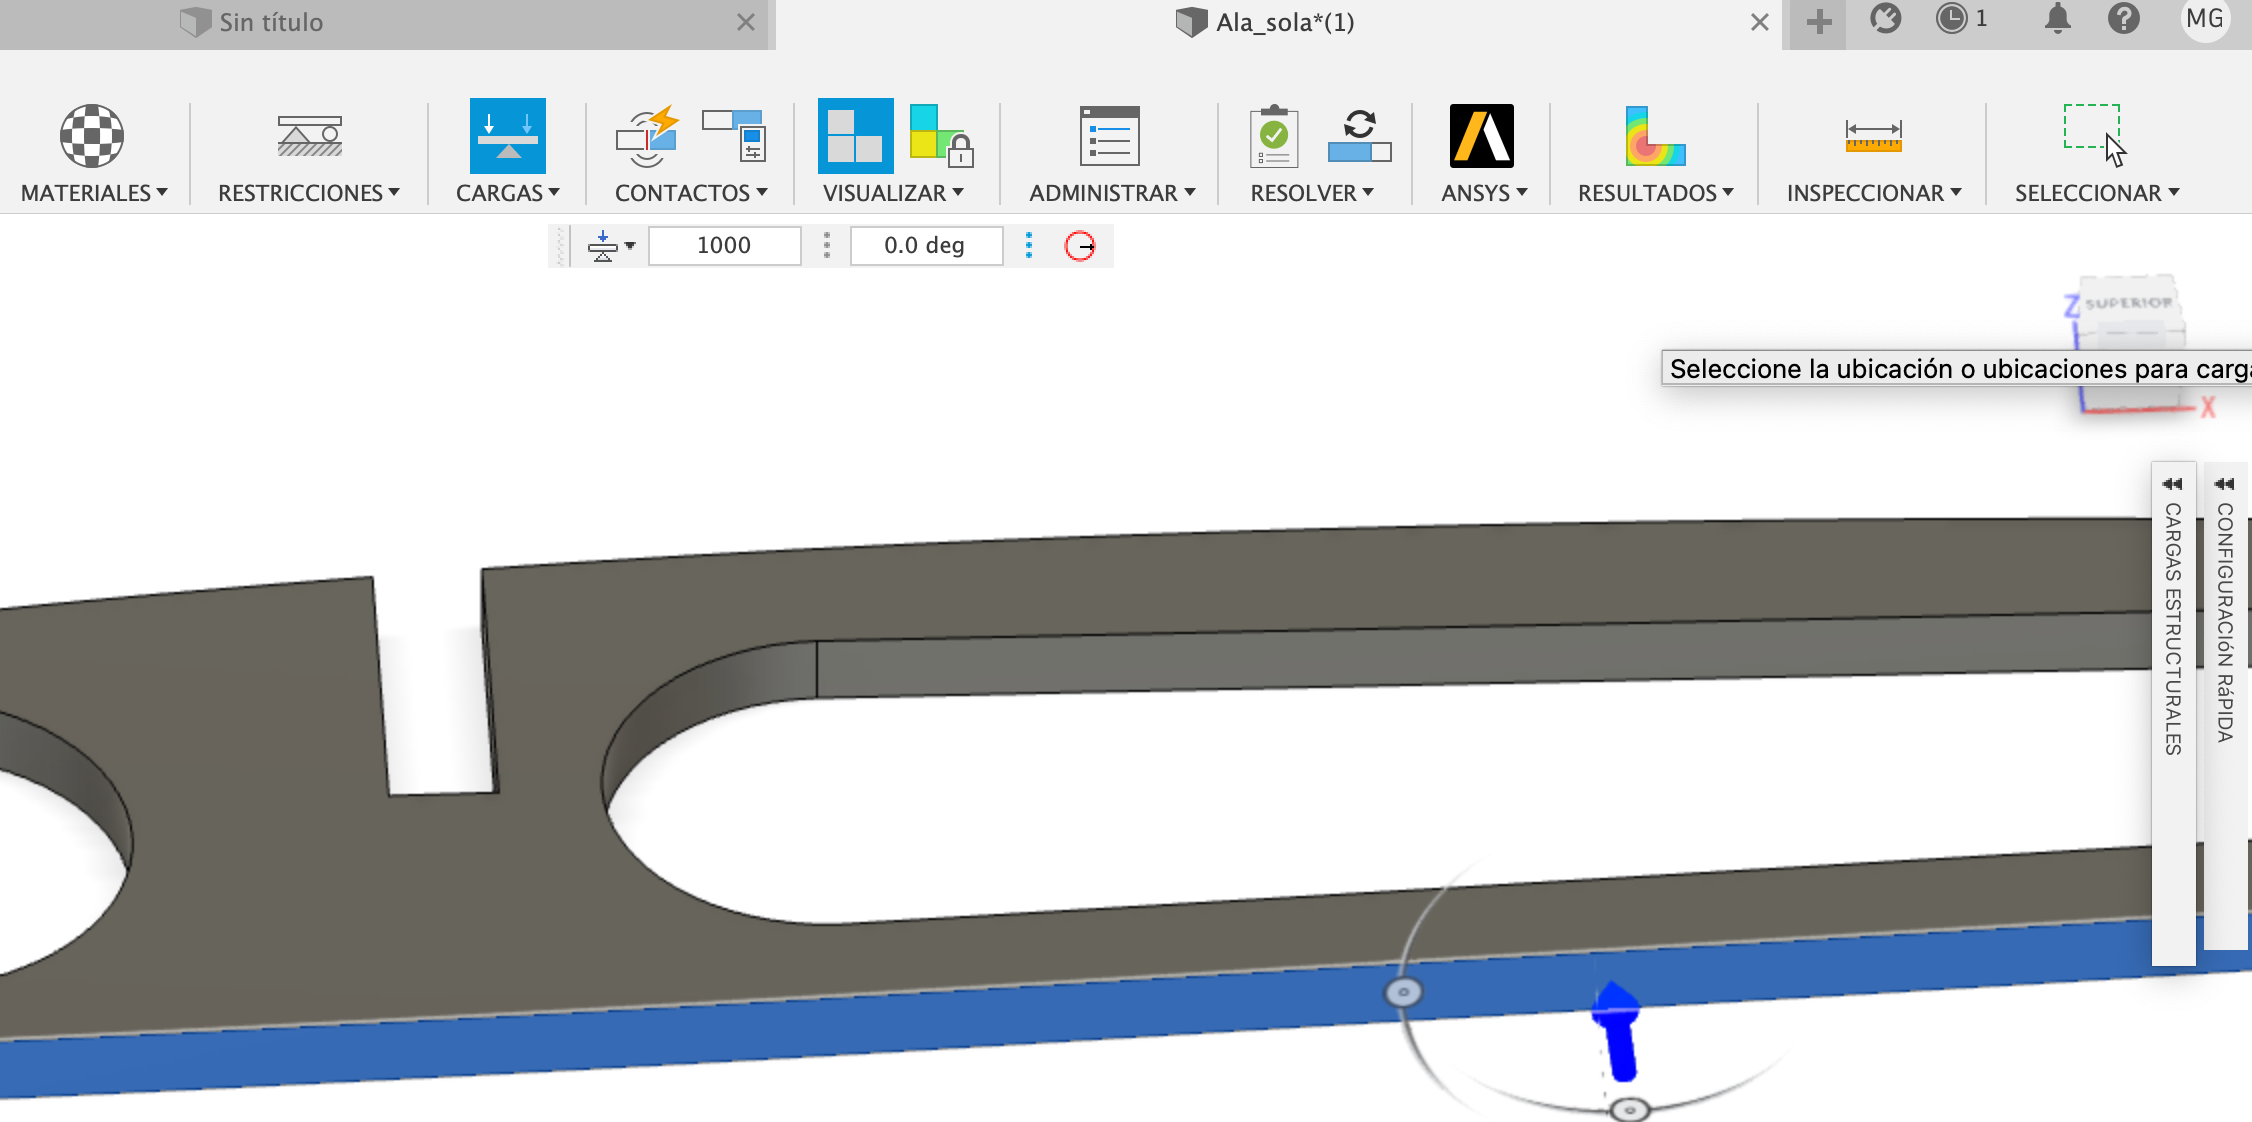Click the Visualizar blue squares icon
The image size is (2252, 1122).
point(856,136)
